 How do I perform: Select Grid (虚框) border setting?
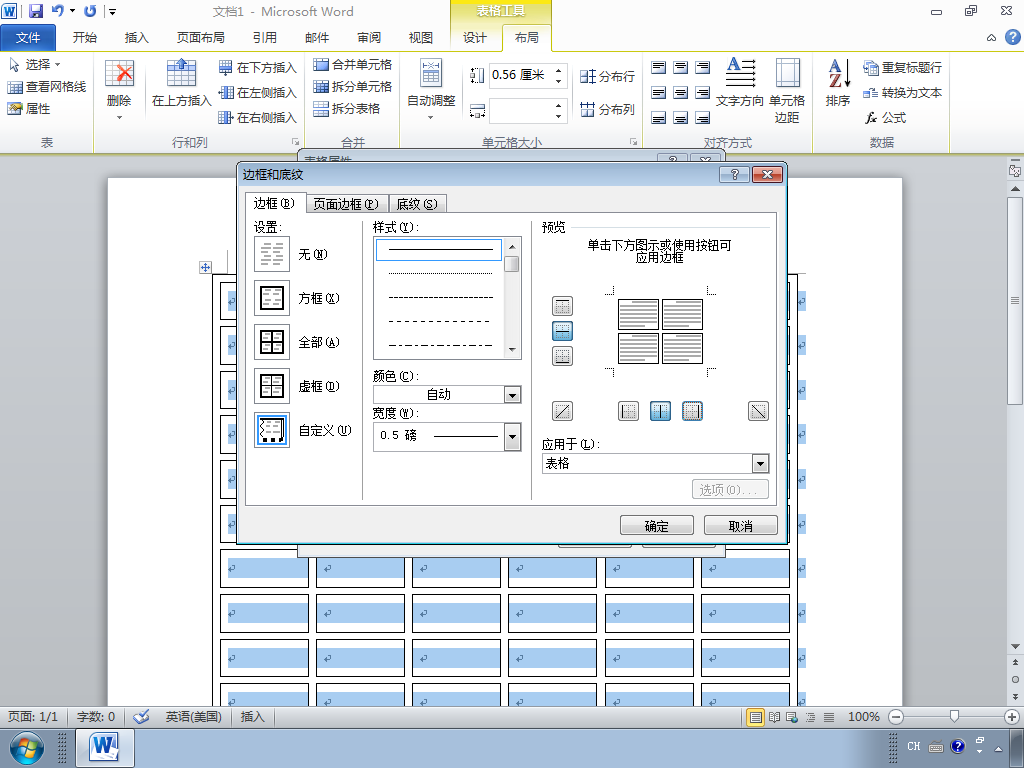click(x=272, y=386)
